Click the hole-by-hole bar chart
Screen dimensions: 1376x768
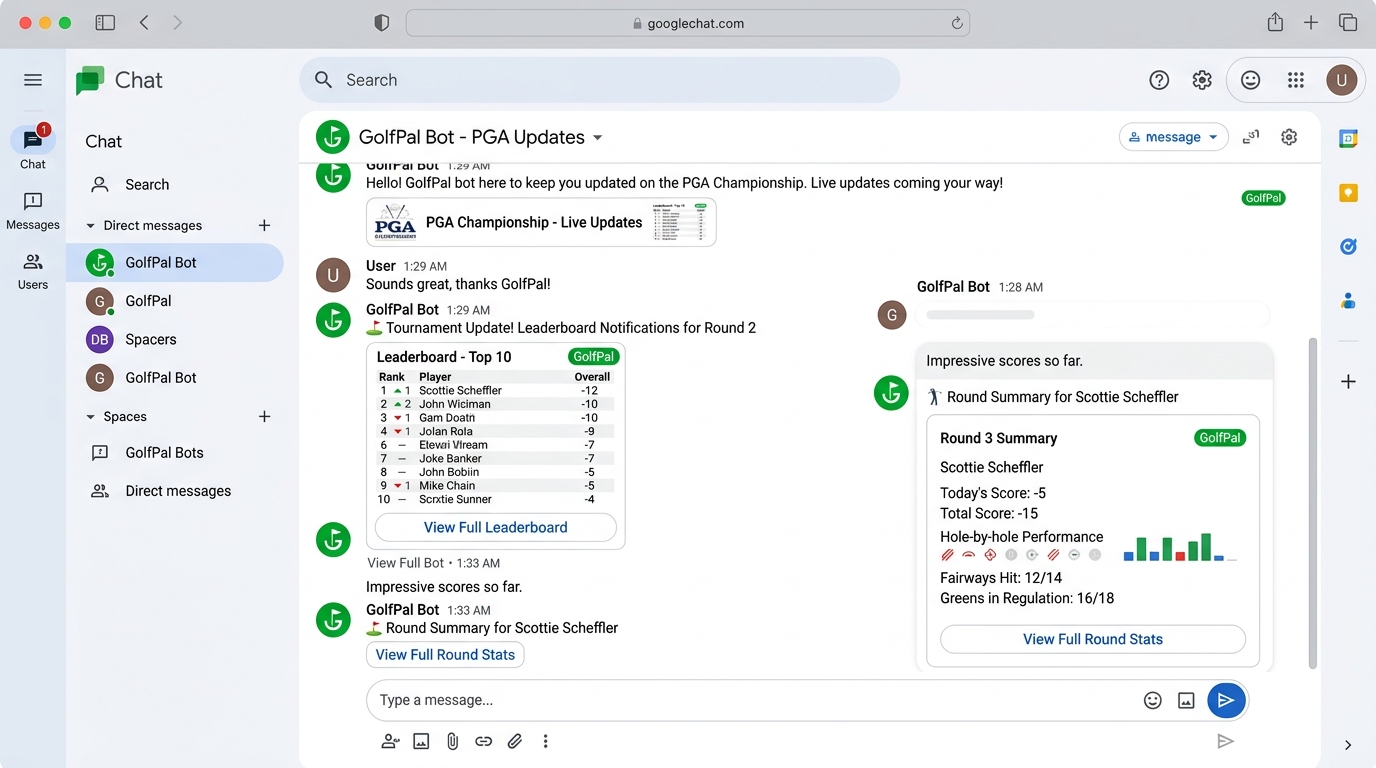pyautogui.click(x=1180, y=547)
